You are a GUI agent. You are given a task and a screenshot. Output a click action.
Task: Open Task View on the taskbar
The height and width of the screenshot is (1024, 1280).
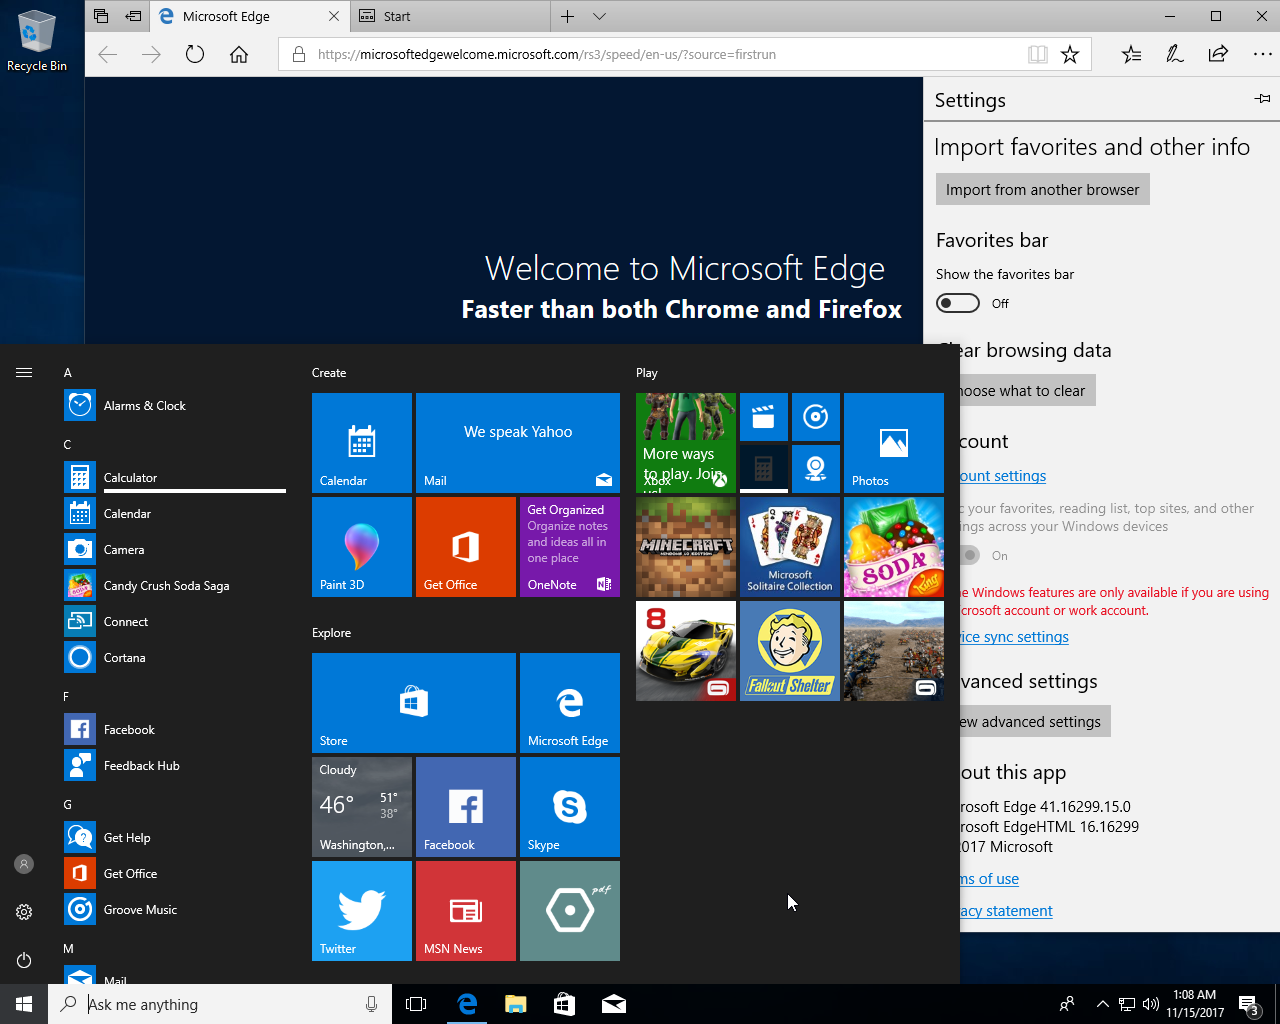(x=416, y=1004)
